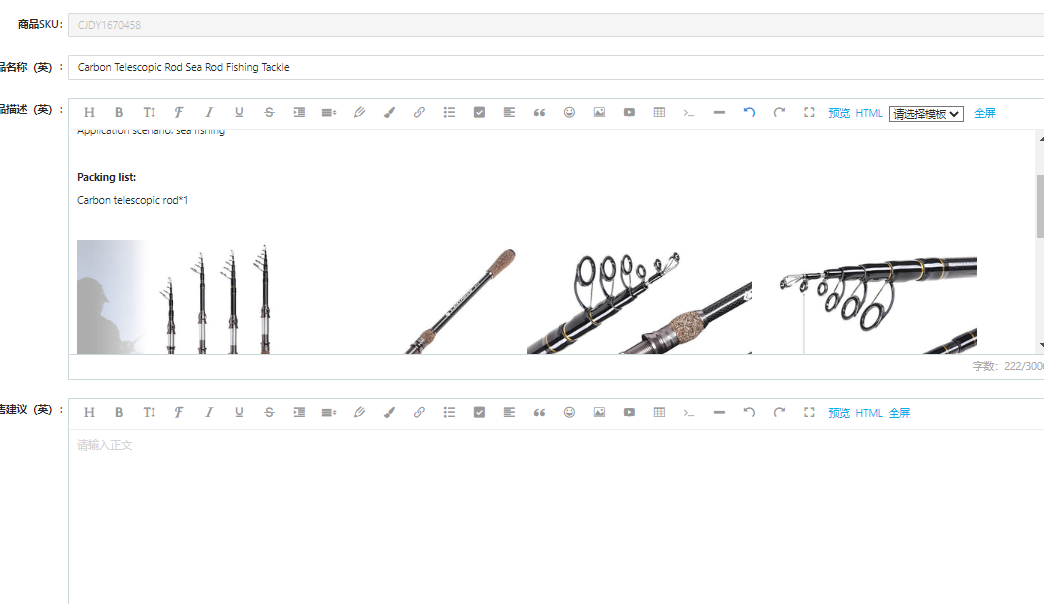Click 全屏 fullscreen link in the lower editor

point(899,413)
